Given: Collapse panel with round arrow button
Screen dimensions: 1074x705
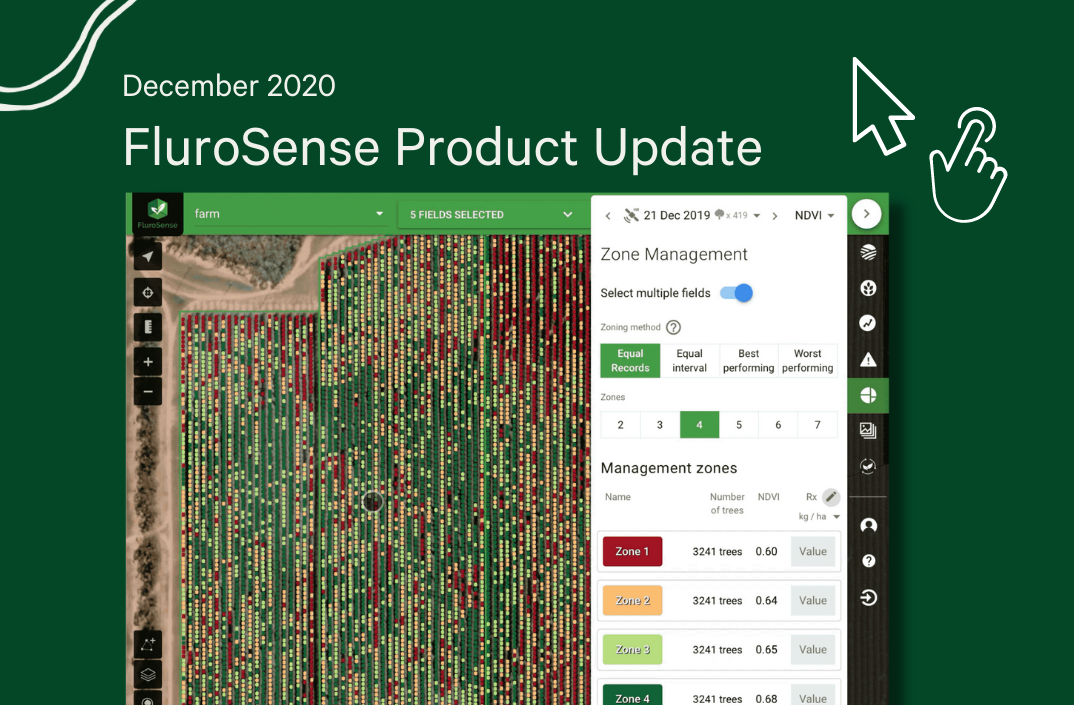Looking at the screenshot, I should pos(866,214).
